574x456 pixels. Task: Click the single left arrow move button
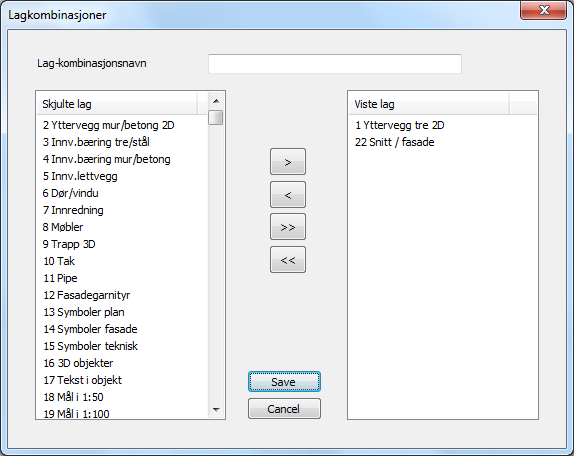pos(288,194)
